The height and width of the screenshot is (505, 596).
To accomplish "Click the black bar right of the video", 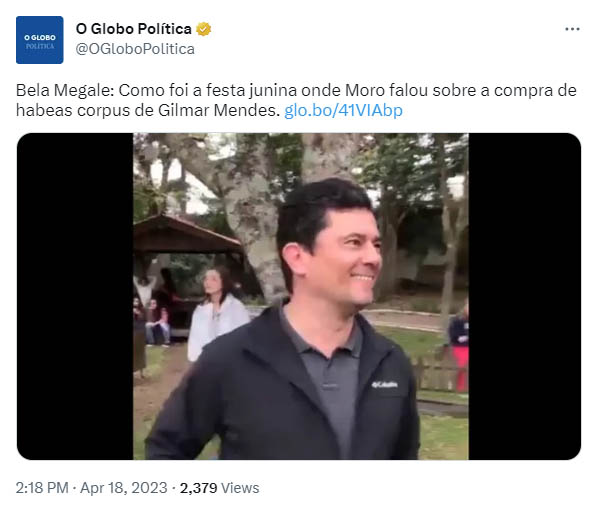I will tap(525, 296).
